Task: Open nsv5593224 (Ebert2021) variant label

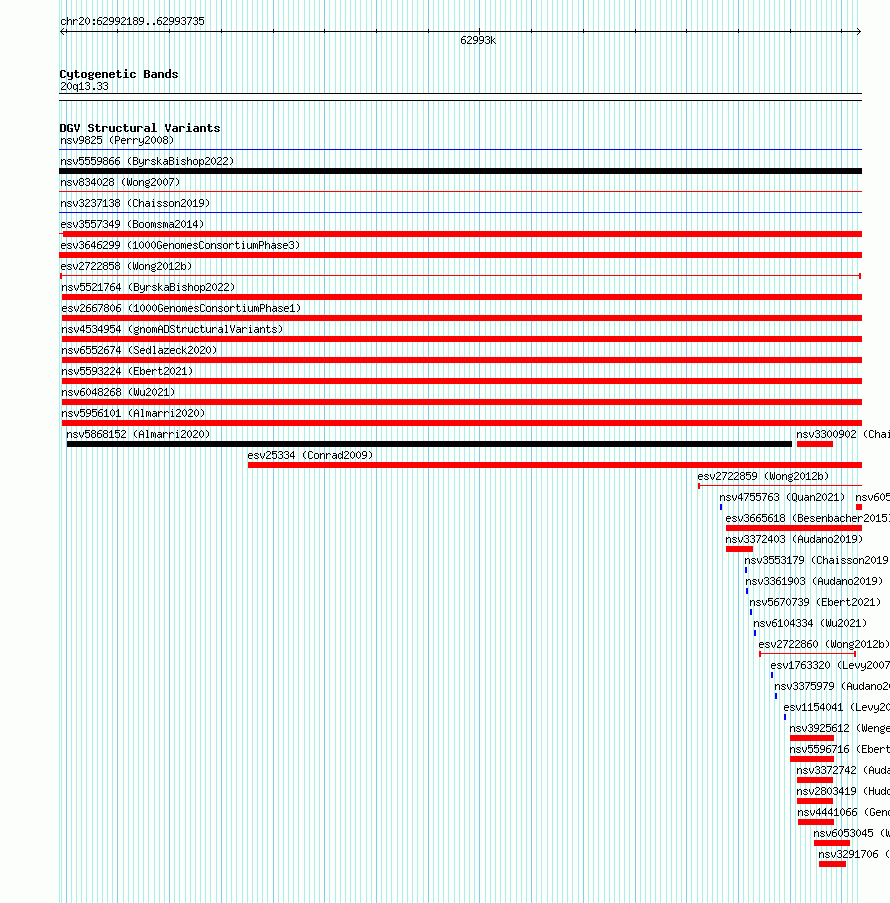Action: [x=127, y=371]
